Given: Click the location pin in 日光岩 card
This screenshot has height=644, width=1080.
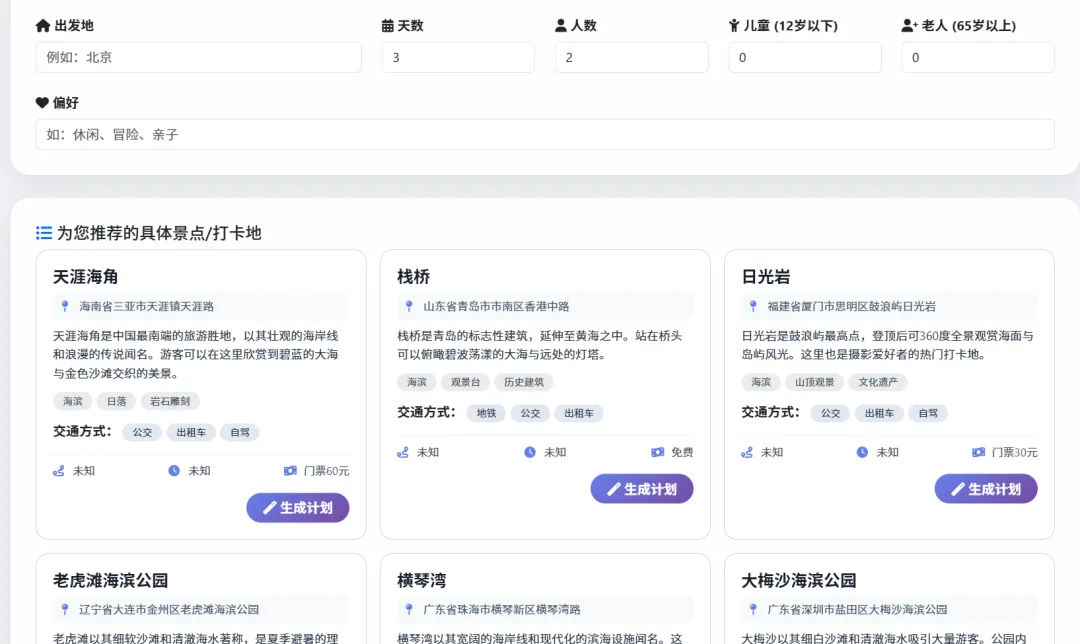Looking at the screenshot, I should pyautogui.click(x=753, y=306).
